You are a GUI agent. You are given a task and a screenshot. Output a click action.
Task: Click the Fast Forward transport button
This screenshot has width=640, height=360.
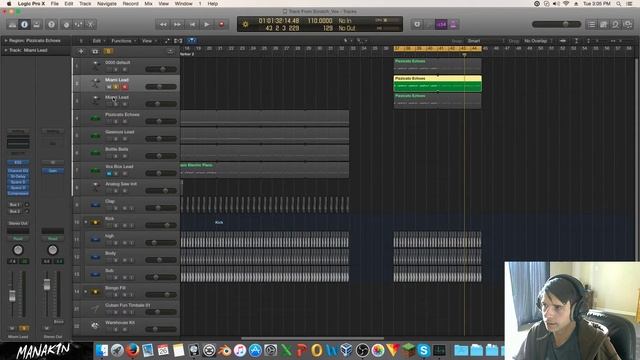tap(178, 24)
